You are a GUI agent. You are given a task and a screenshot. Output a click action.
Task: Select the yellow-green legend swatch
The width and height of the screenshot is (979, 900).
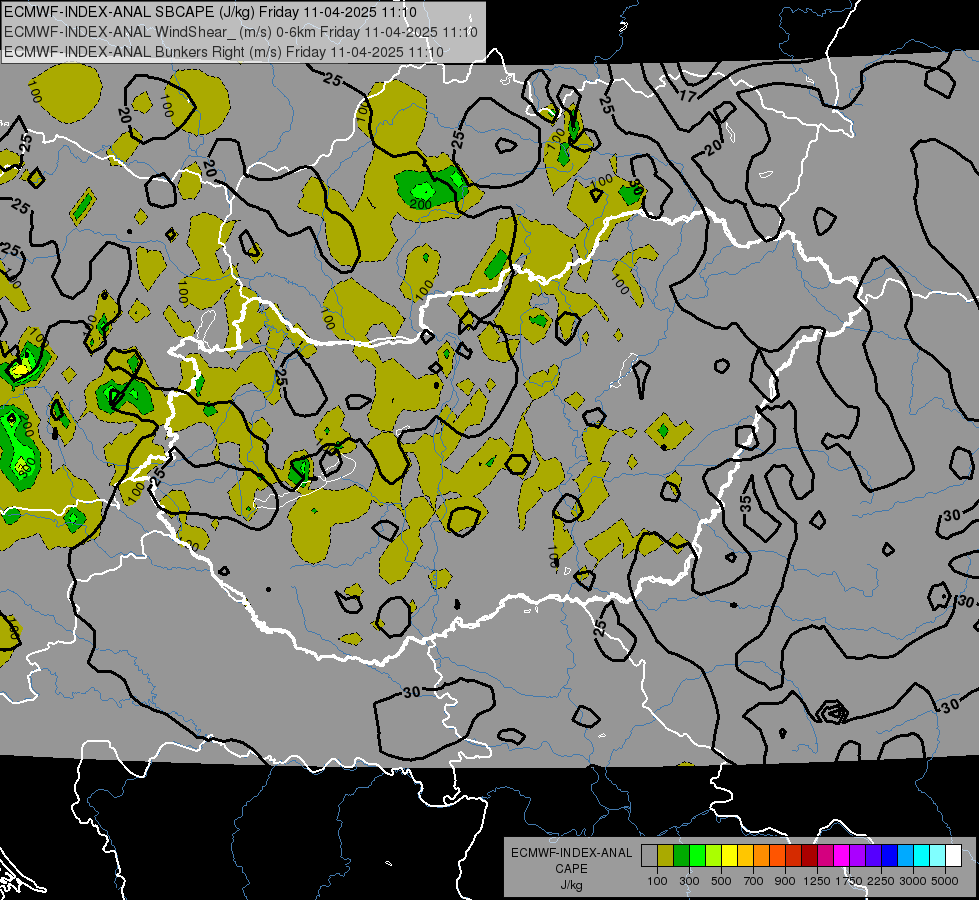pos(713,855)
